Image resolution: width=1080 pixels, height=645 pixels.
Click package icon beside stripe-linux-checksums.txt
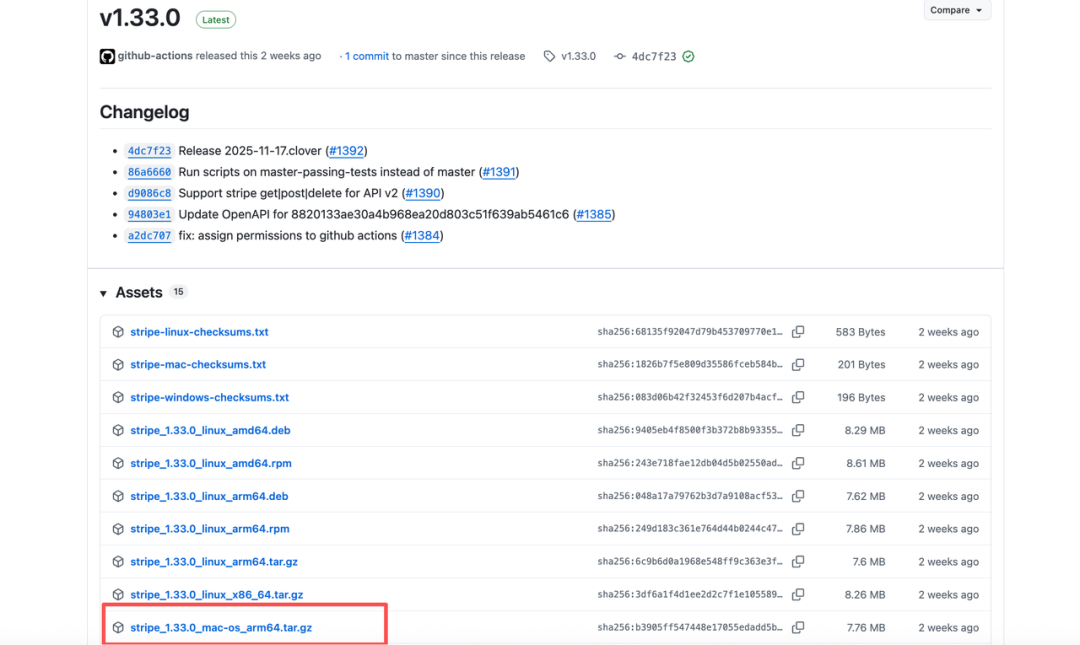(x=118, y=332)
